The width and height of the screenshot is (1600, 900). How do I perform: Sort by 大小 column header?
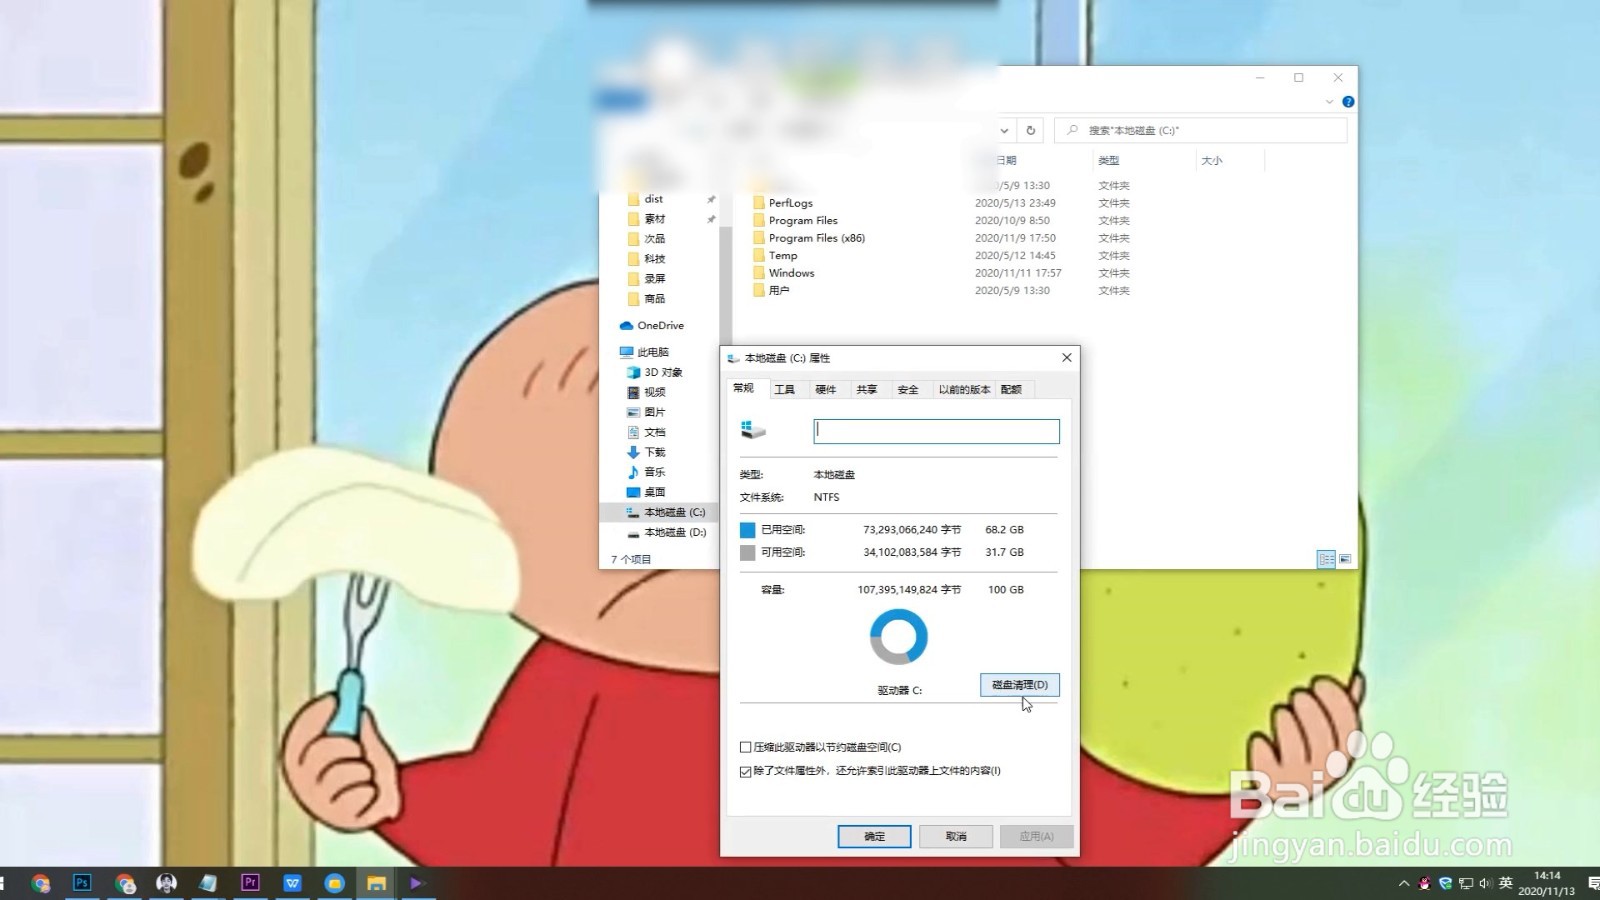[1211, 160]
